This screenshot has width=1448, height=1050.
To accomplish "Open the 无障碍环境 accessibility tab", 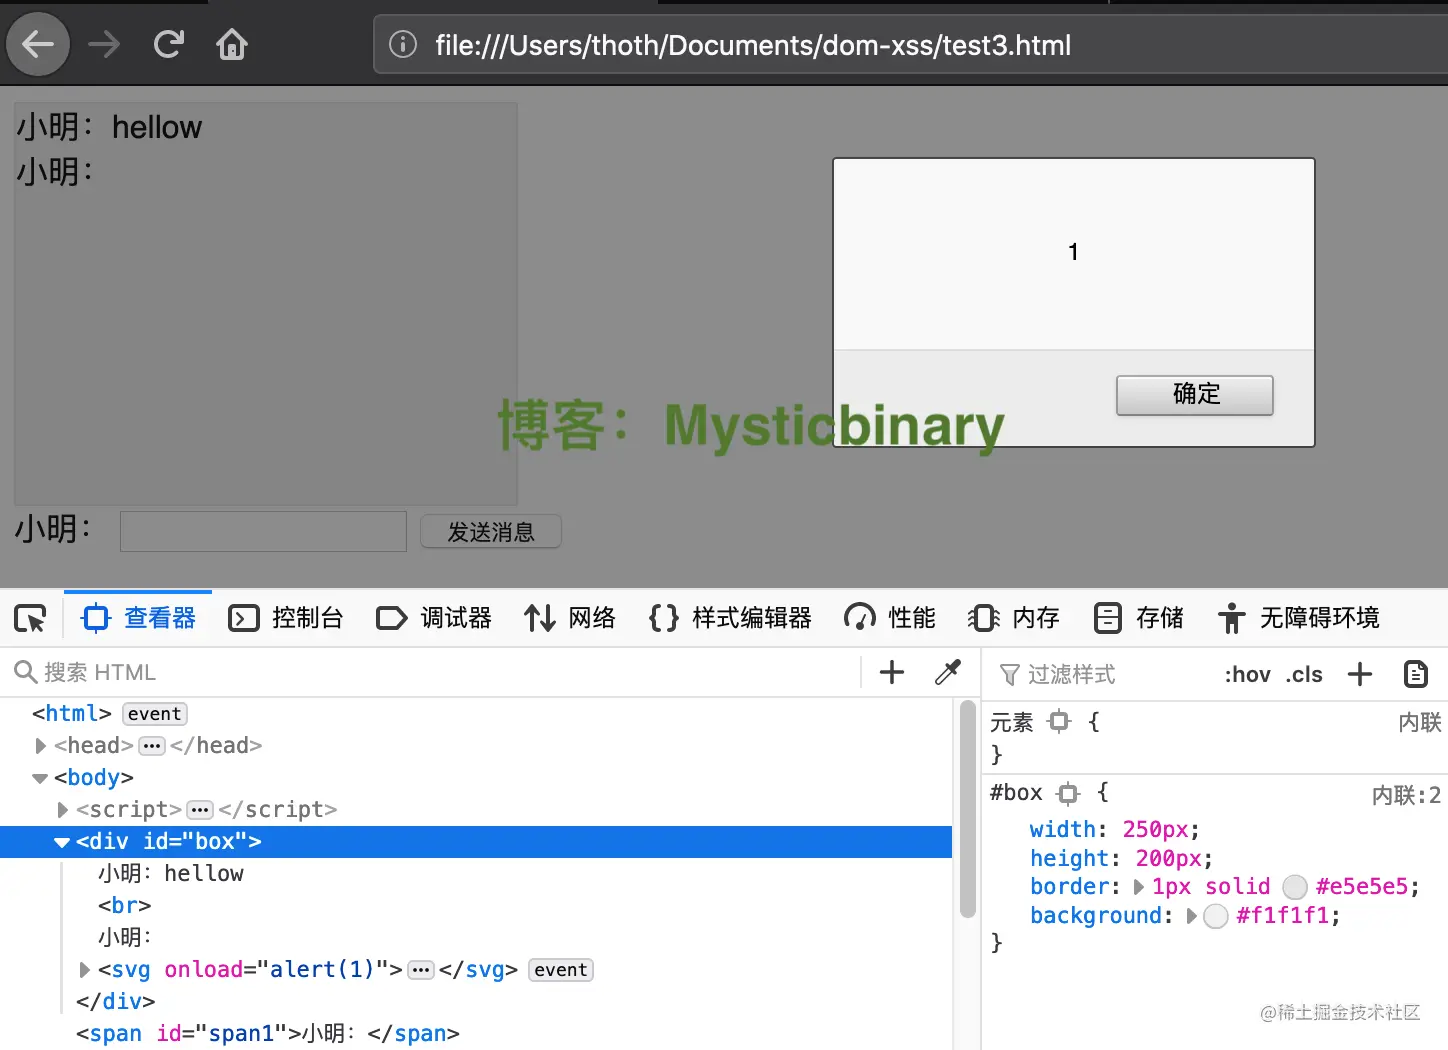I will tap(1298, 618).
